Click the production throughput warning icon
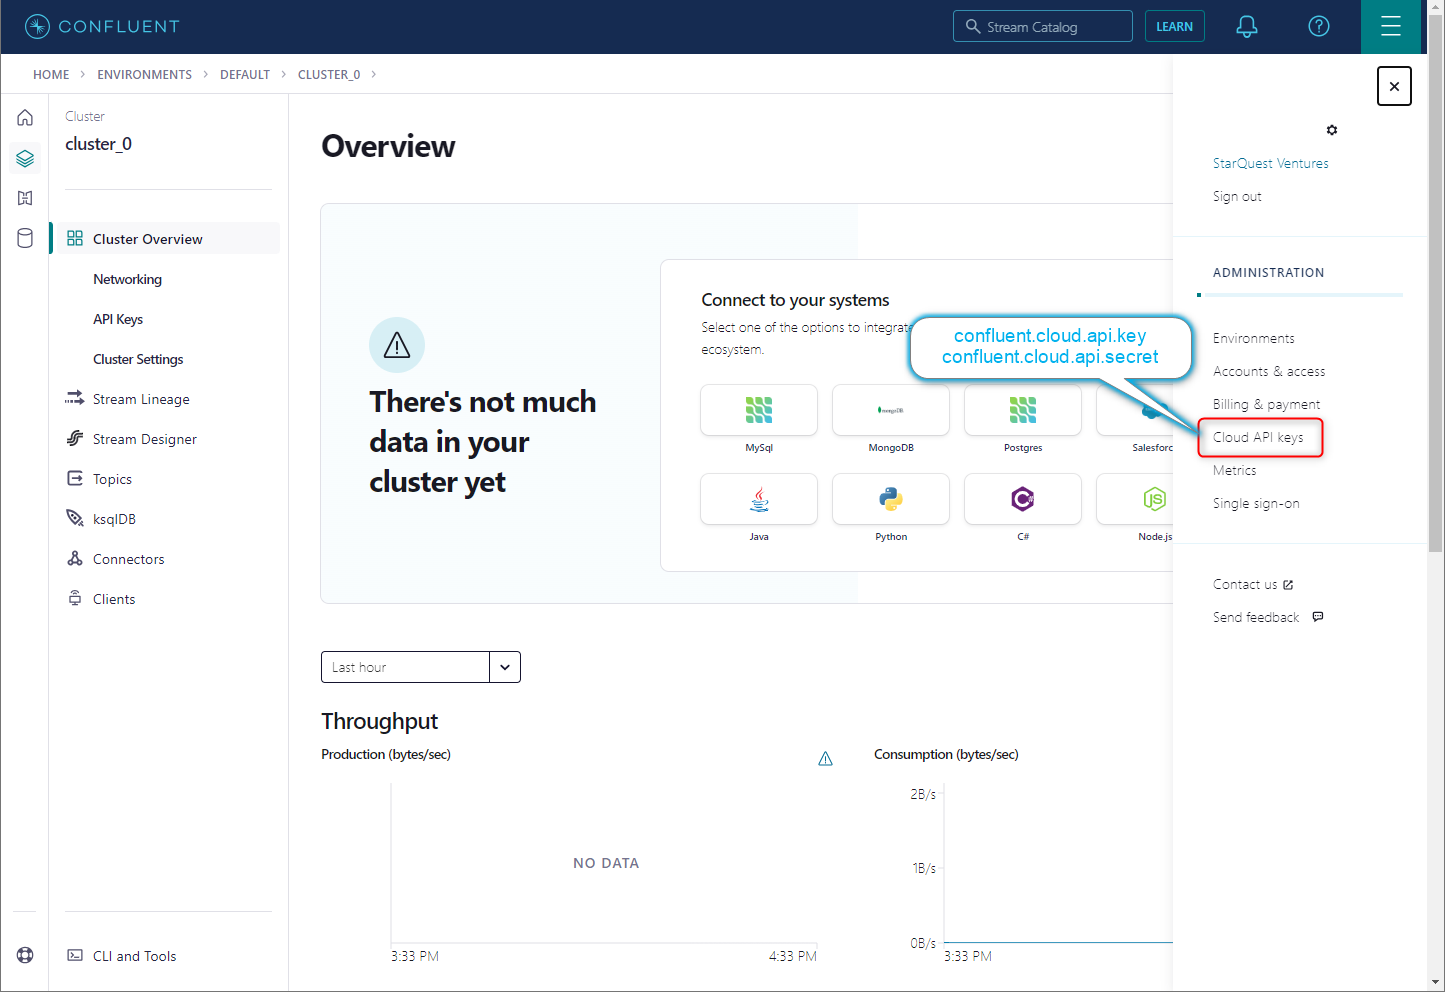Viewport: 1445px width, 992px height. (x=825, y=759)
